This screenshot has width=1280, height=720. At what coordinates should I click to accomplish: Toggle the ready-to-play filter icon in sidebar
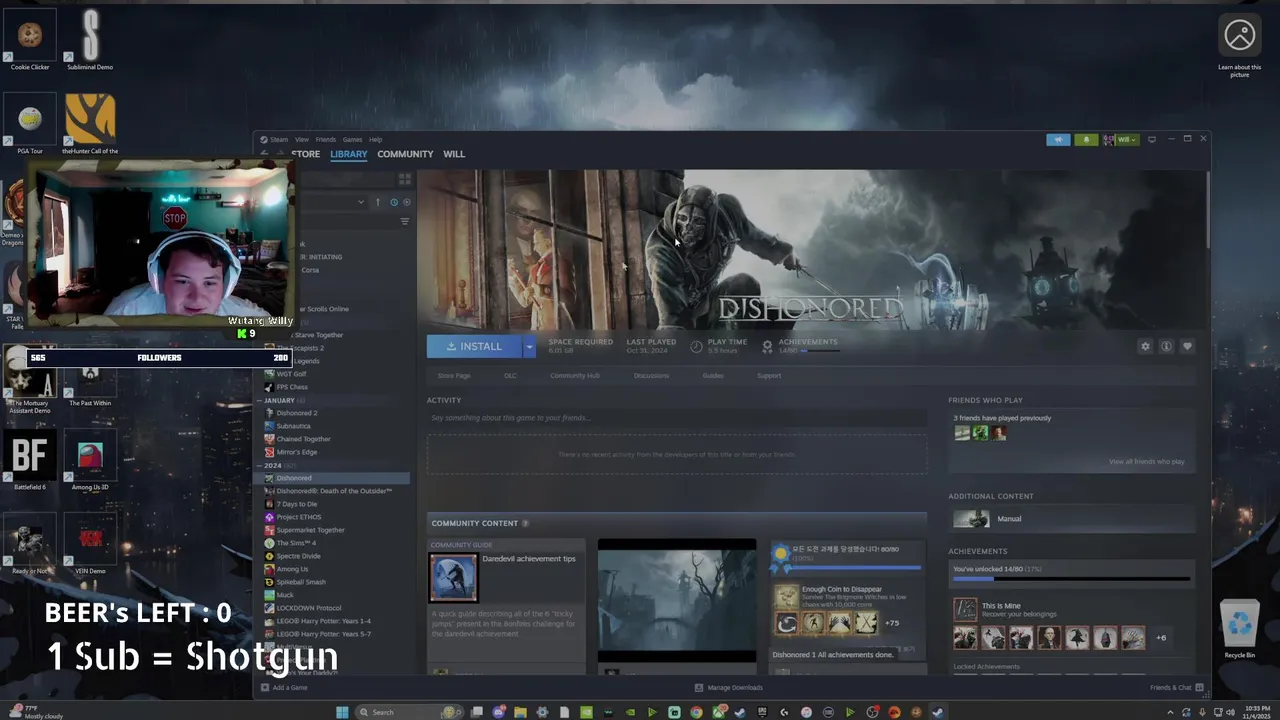406,202
